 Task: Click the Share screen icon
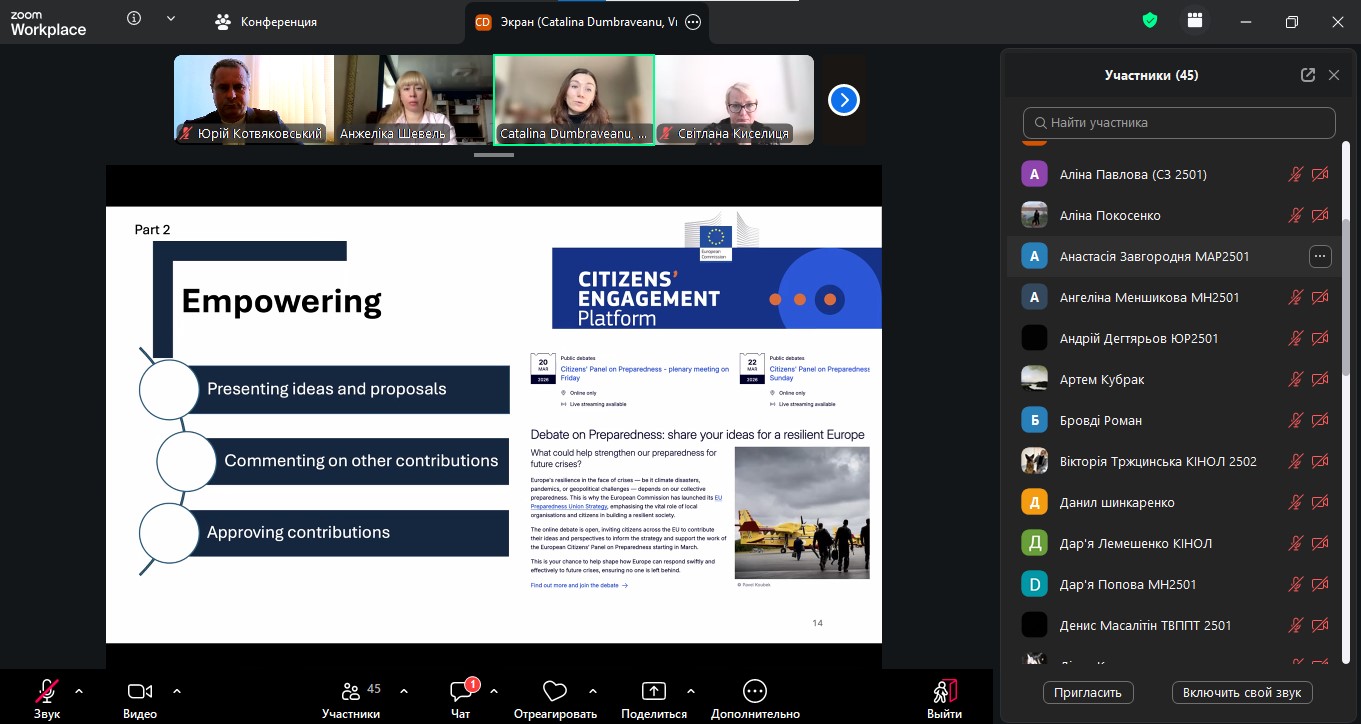pos(653,691)
